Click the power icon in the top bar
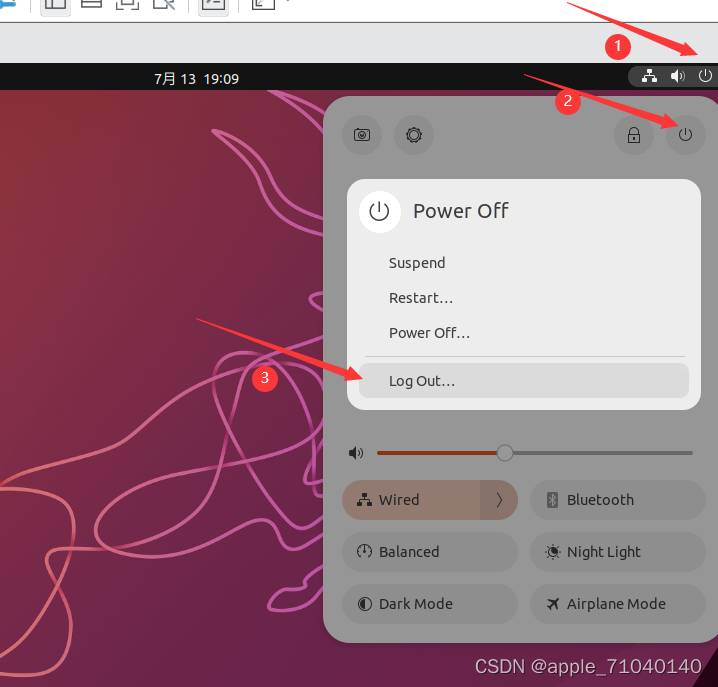Viewport: 718px width, 687px height. [705, 76]
